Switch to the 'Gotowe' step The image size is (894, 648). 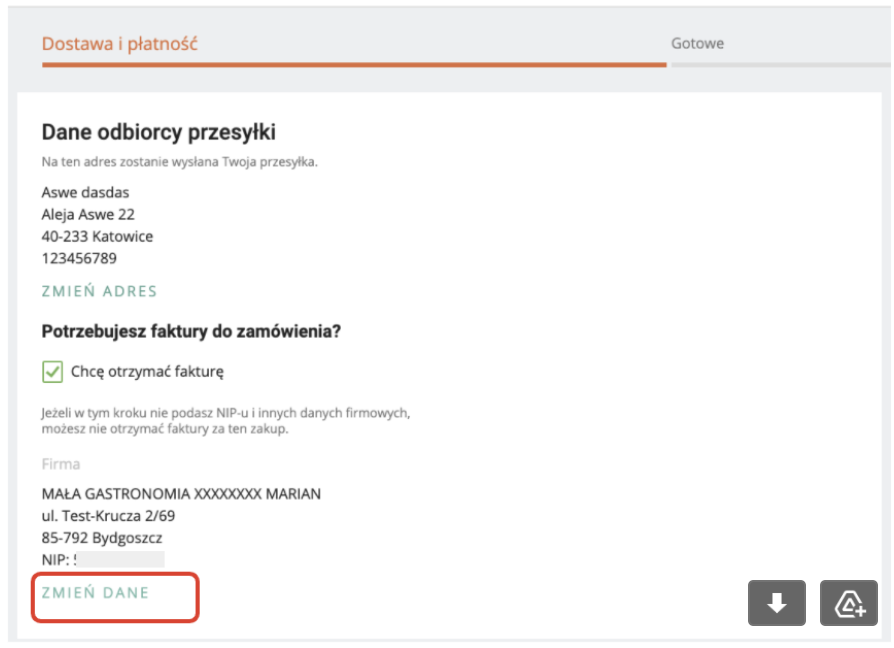point(697,43)
